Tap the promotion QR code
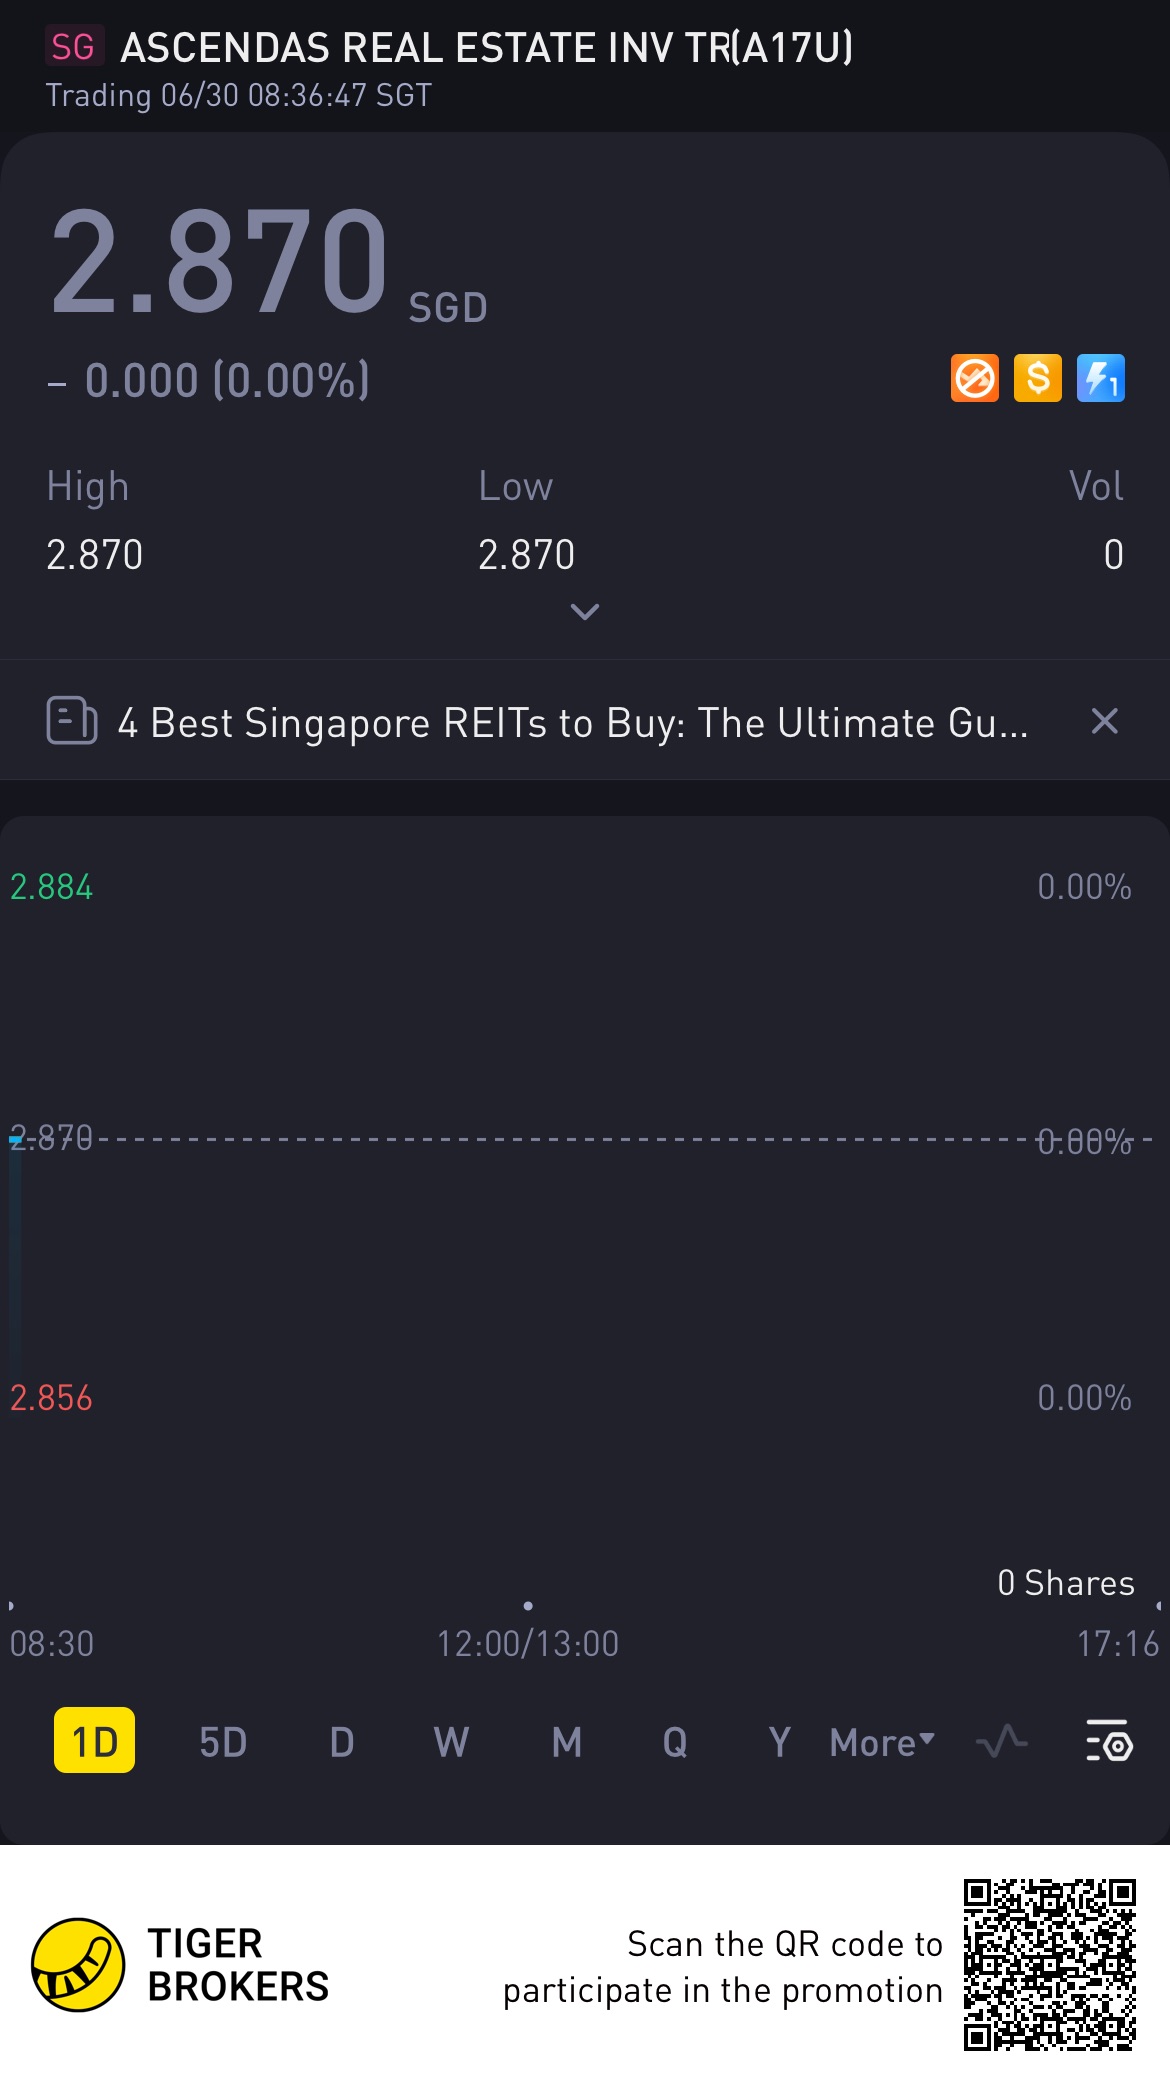 1049,1964
